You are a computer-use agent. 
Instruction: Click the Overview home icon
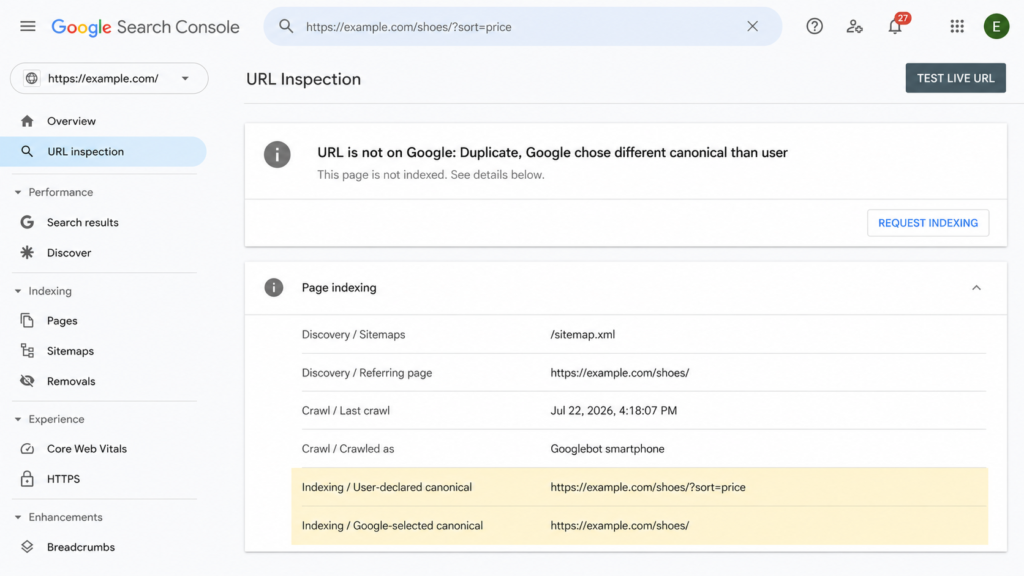pyautogui.click(x=27, y=121)
